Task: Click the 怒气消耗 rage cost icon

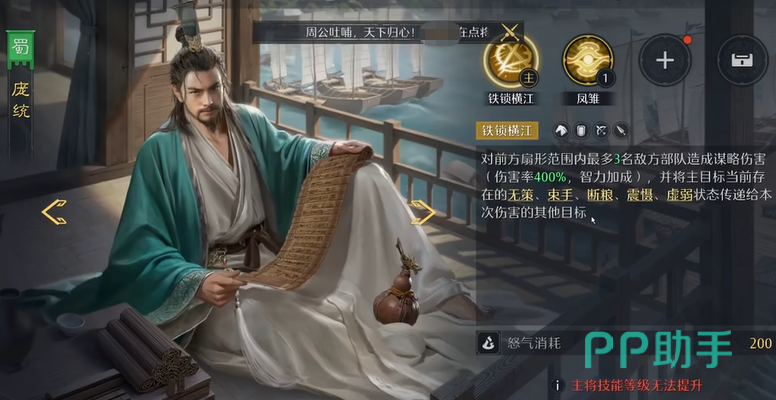Action: 488,343
